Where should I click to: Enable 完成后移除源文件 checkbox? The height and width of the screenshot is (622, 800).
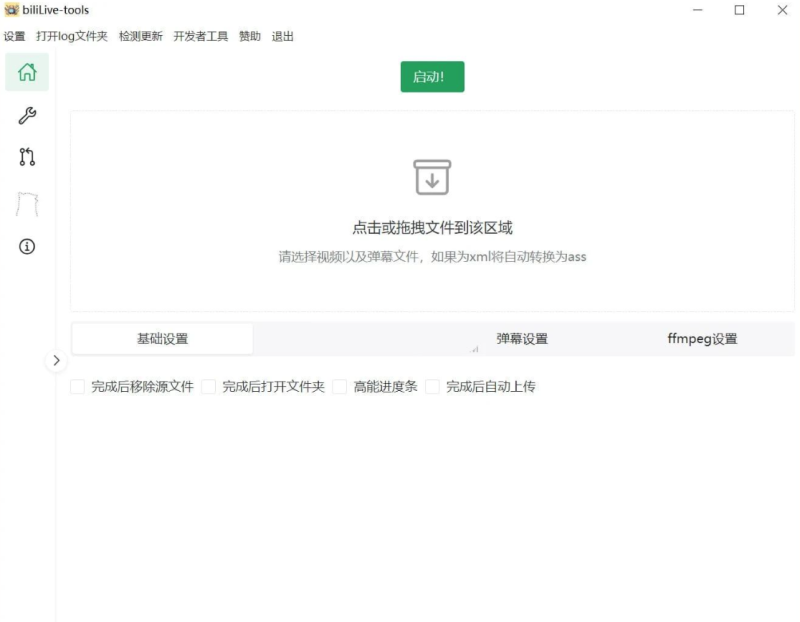(x=78, y=386)
